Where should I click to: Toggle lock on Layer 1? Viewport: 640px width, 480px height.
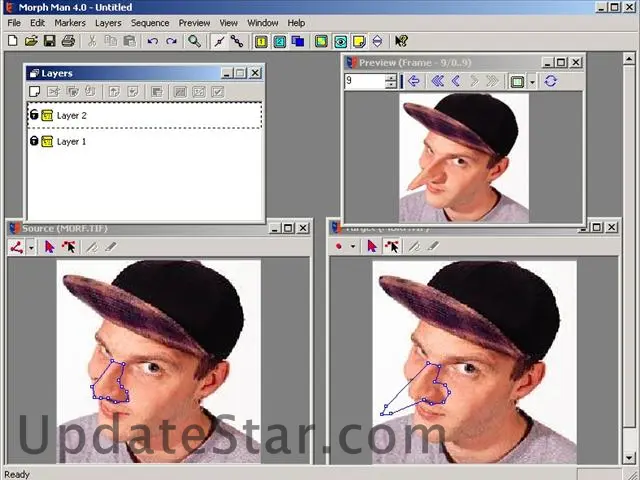point(34,141)
